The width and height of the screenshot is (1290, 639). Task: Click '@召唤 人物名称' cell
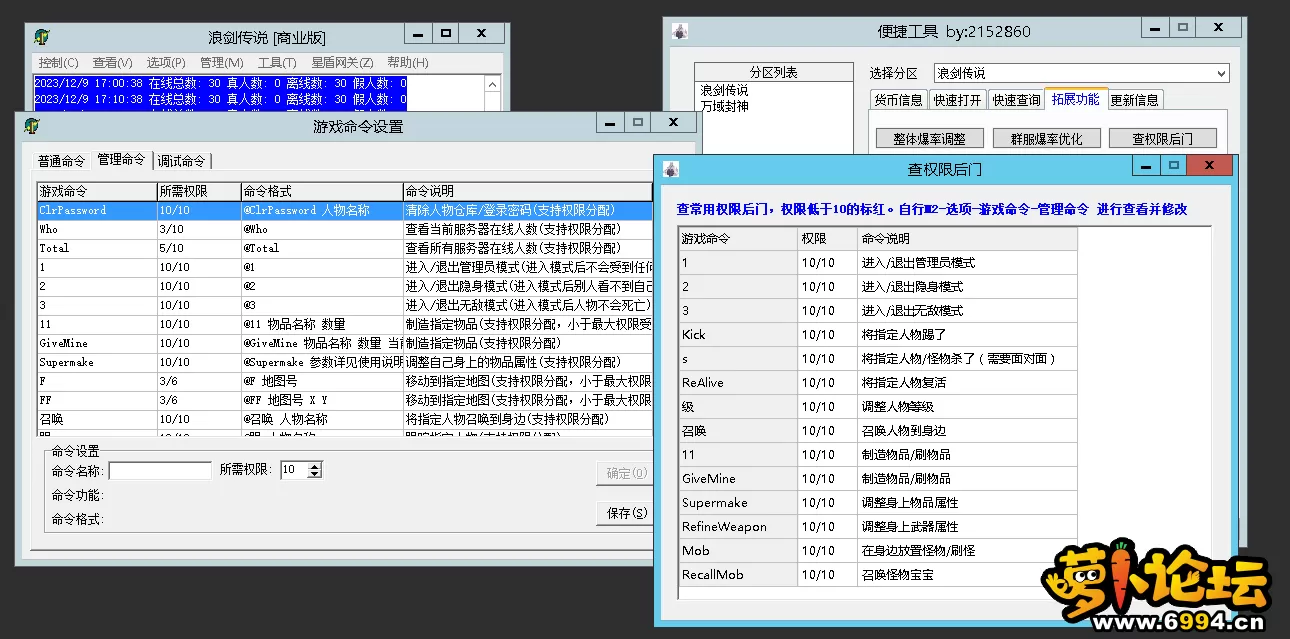click(321, 419)
